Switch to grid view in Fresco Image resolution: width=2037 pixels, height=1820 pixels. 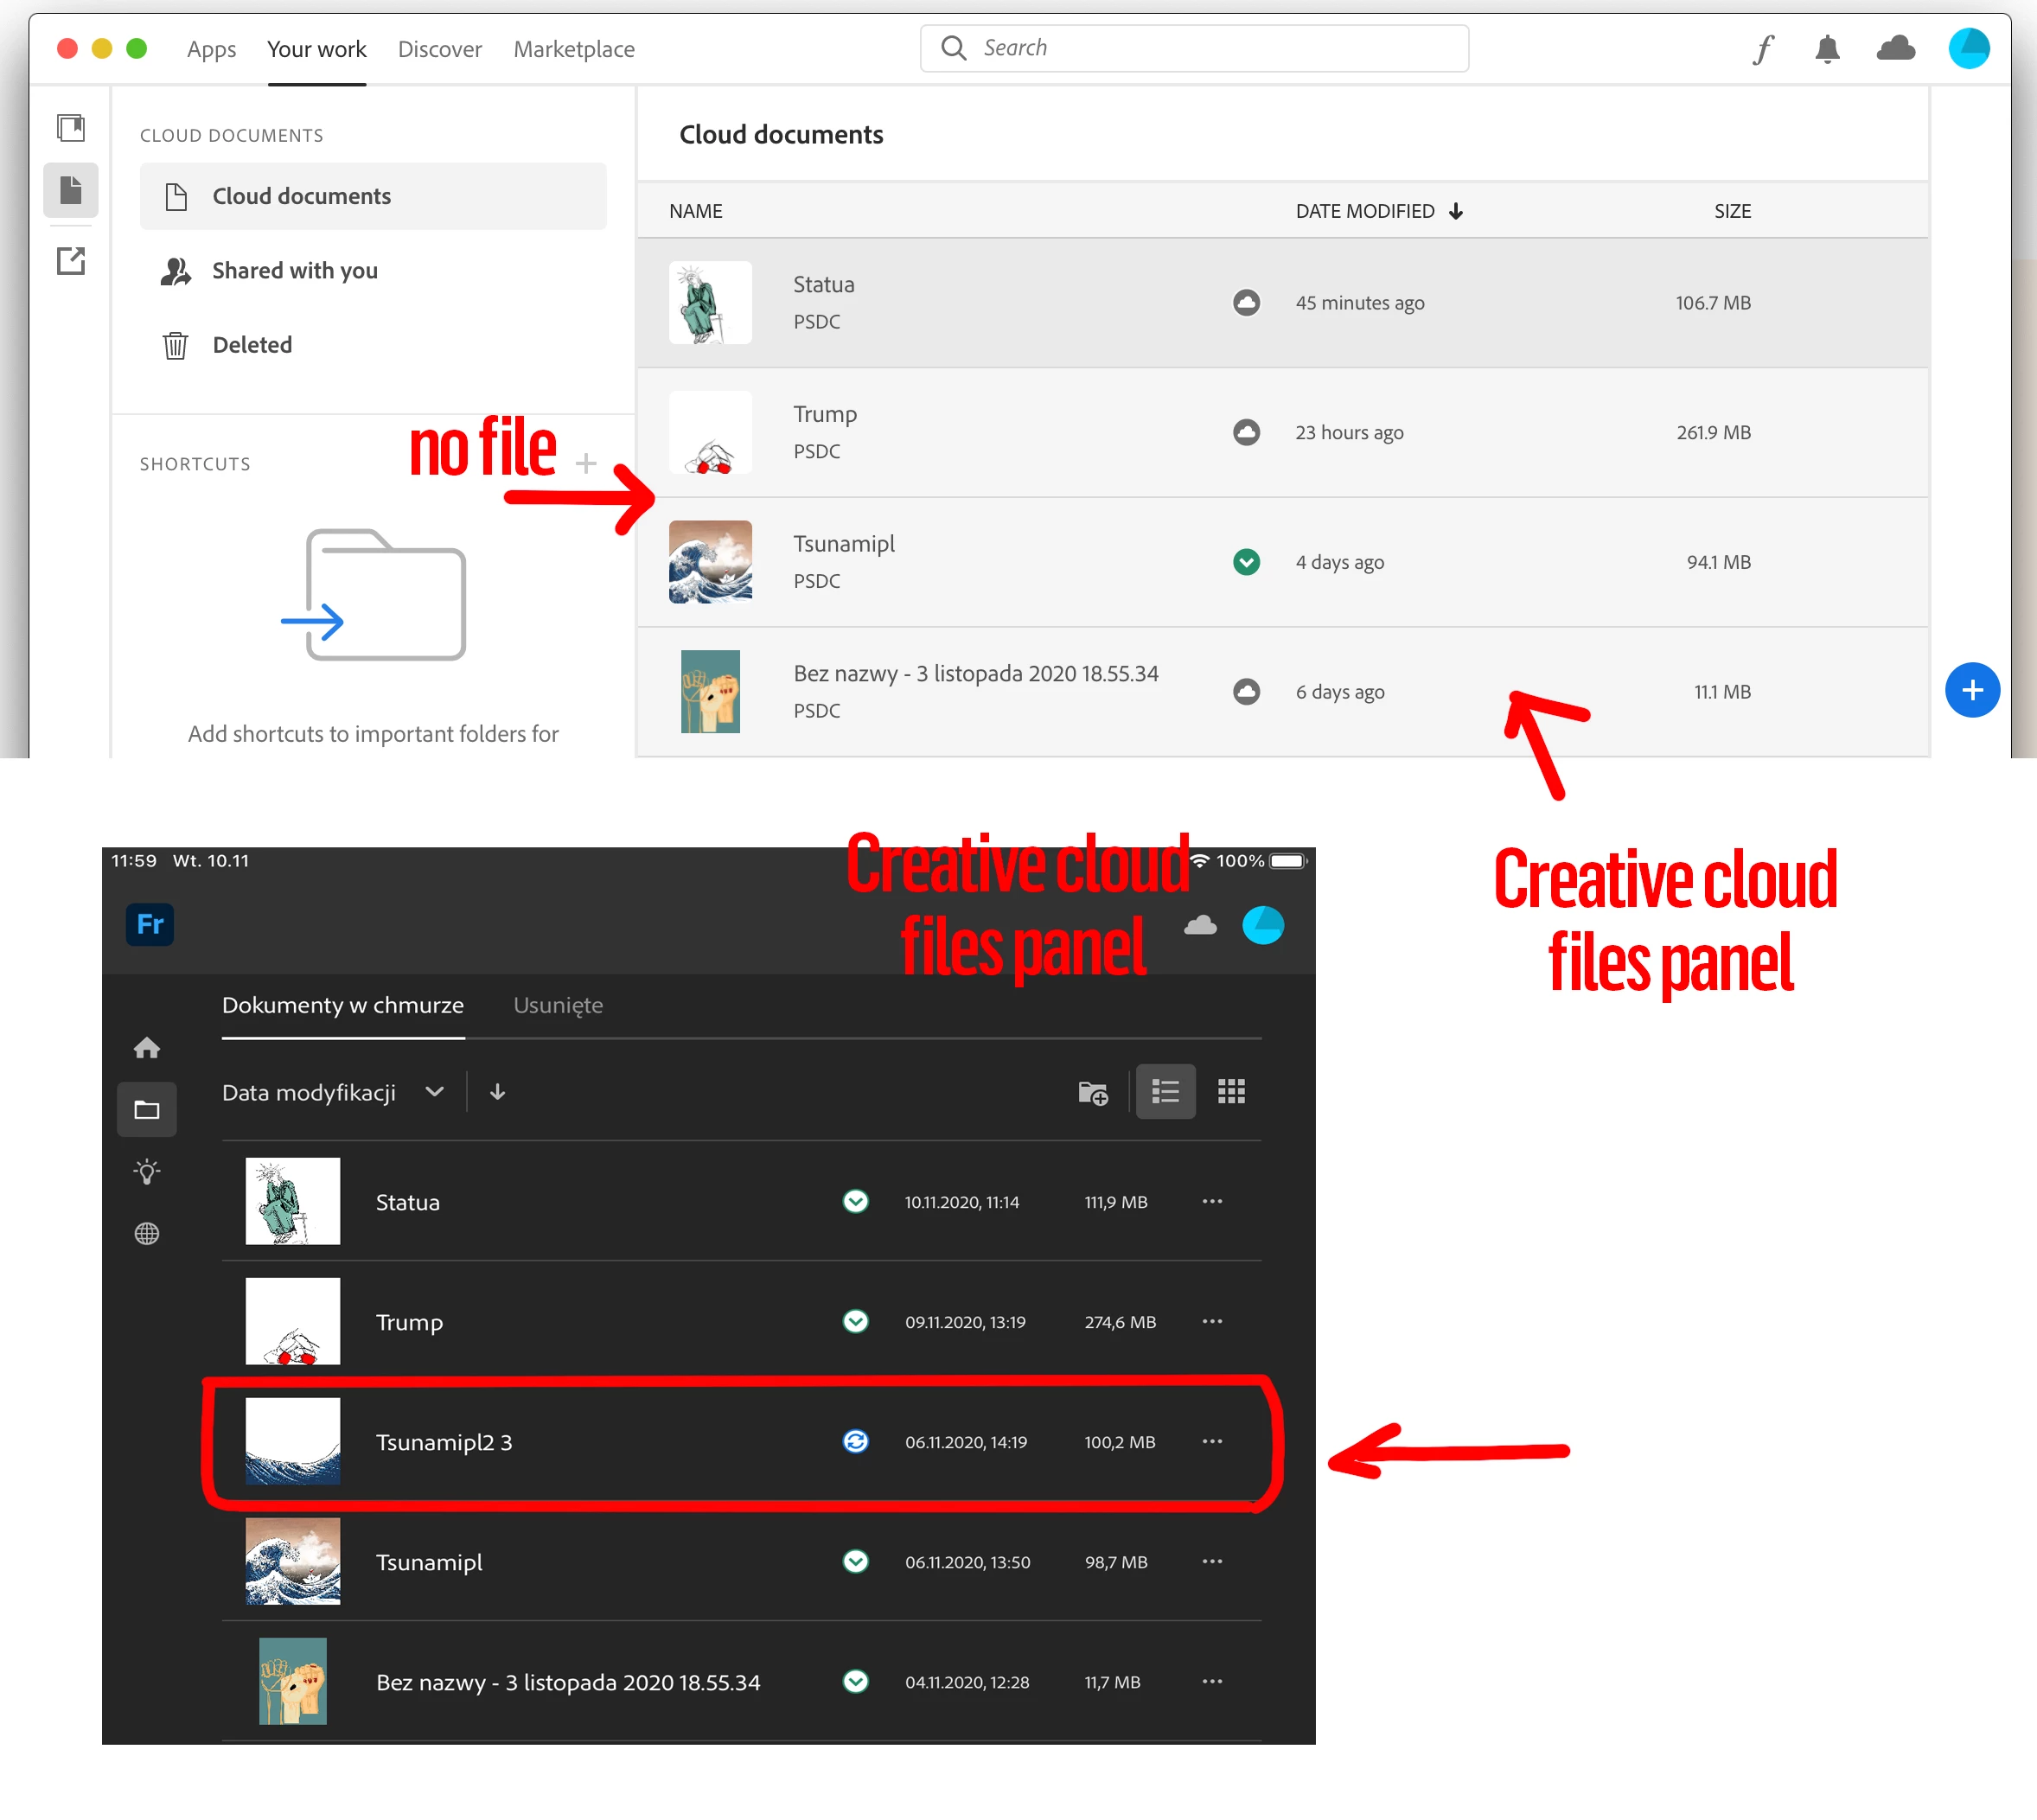point(1231,1092)
